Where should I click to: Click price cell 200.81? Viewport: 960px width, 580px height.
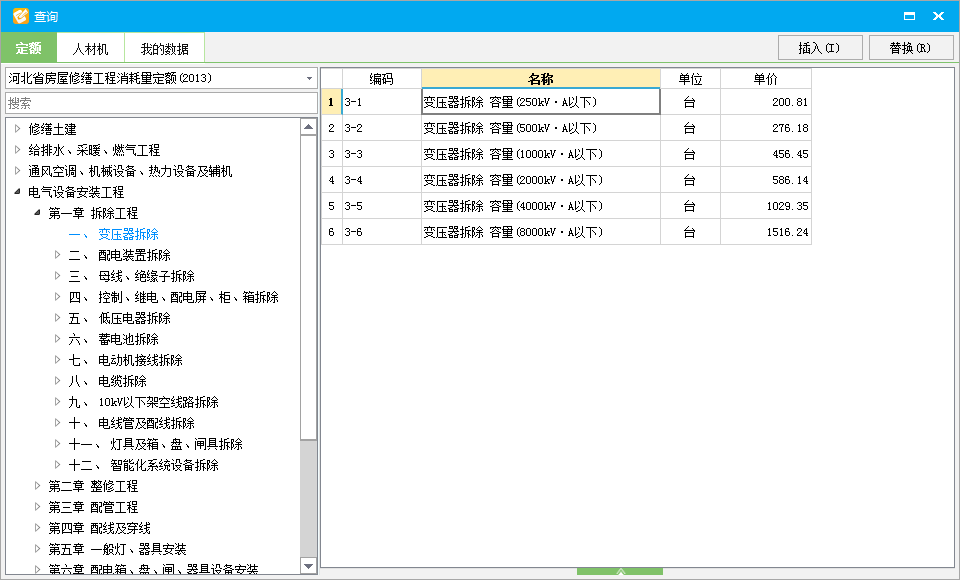(x=766, y=102)
